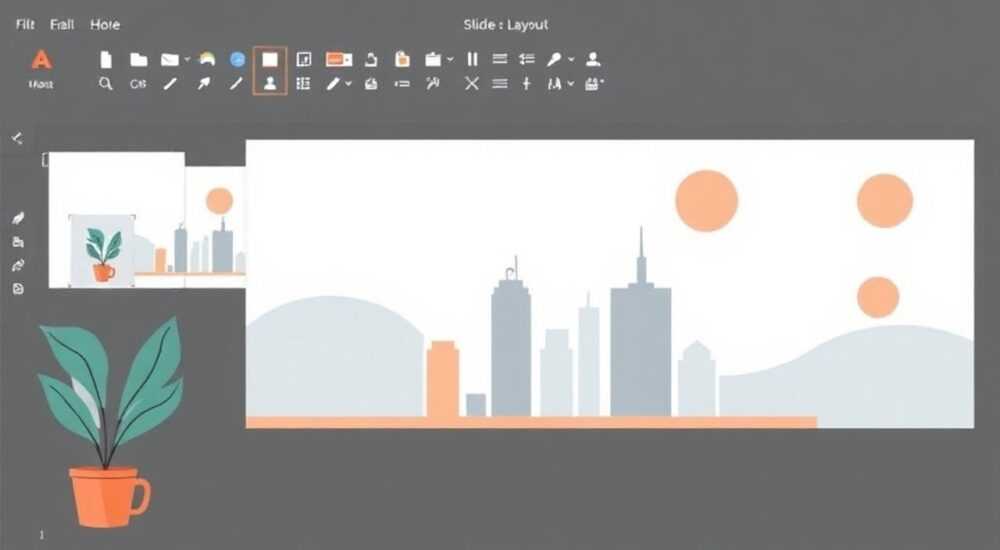Click the rainbow arch colored icon

click(x=207, y=59)
